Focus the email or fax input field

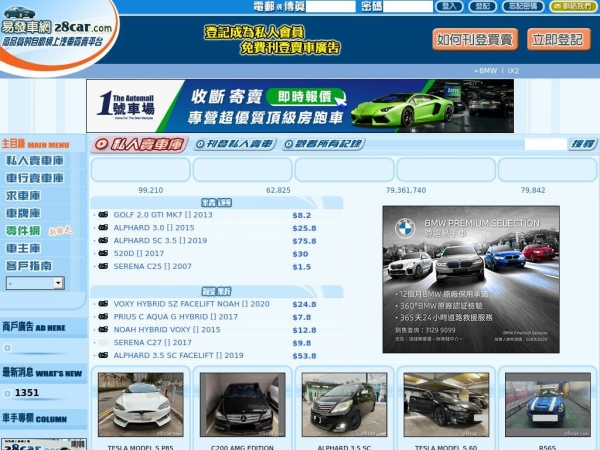point(331,7)
